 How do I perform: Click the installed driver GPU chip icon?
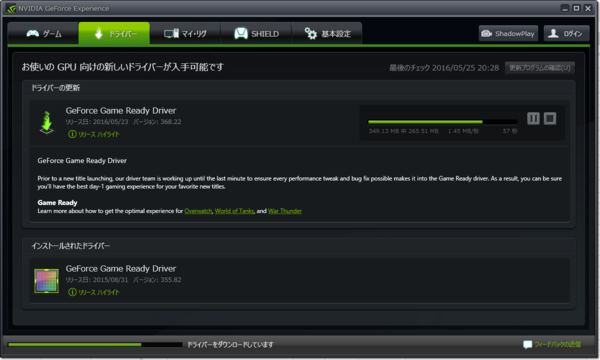(x=46, y=281)
